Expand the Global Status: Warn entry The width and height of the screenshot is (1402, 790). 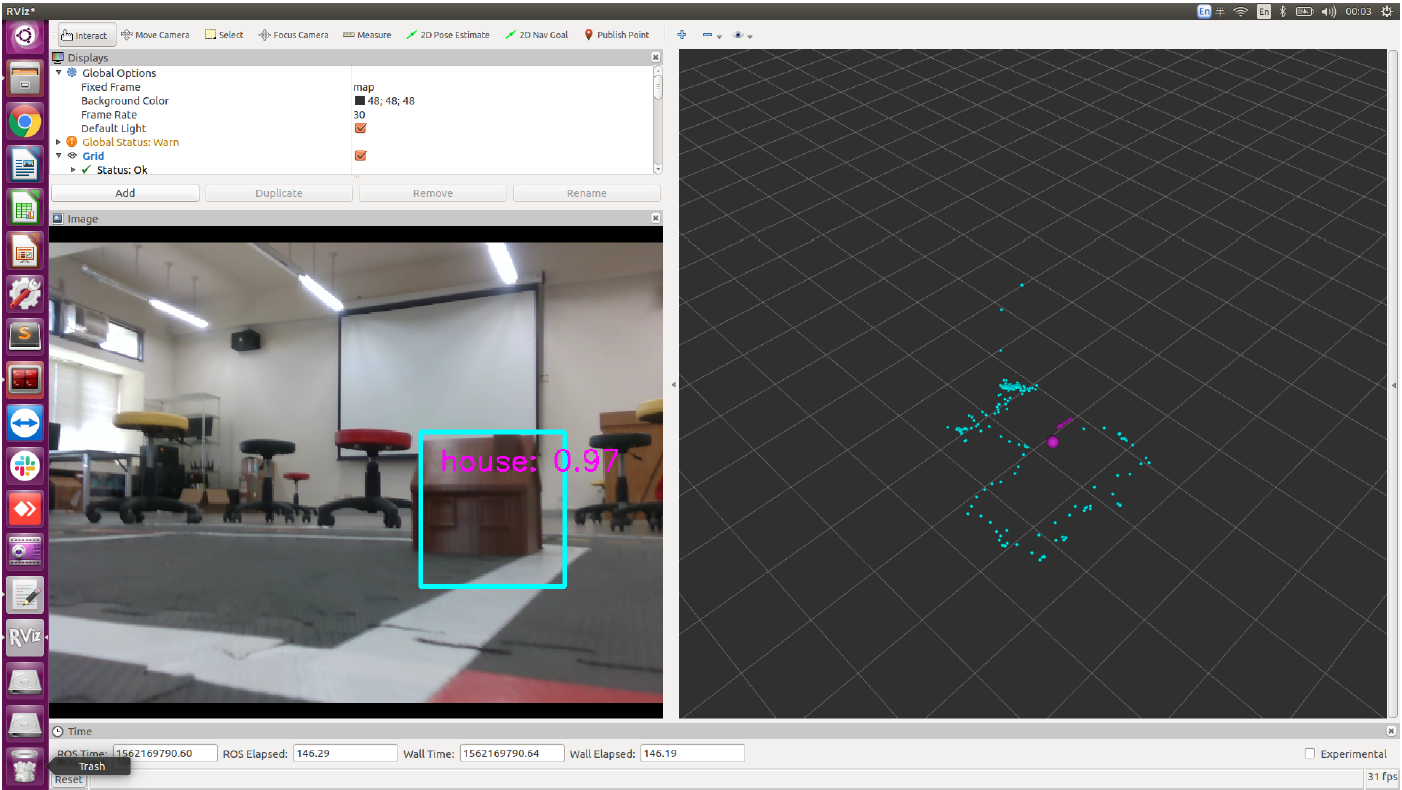[x=59, y=142]
